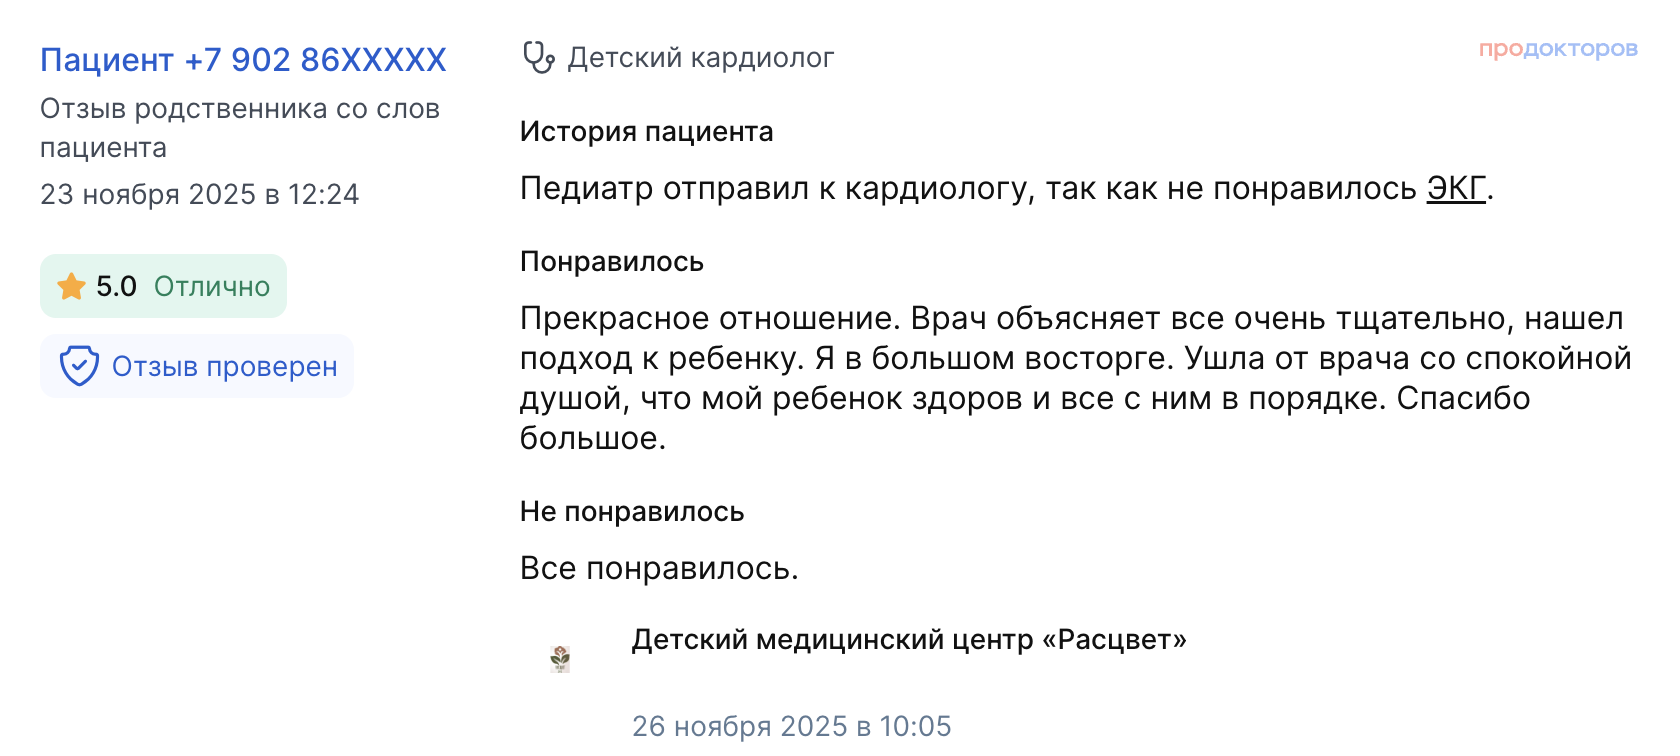The height and width of the screenshot is (756, 1680).
Task: Click the 5.0 score number
Action: click(x=116, y=287)
